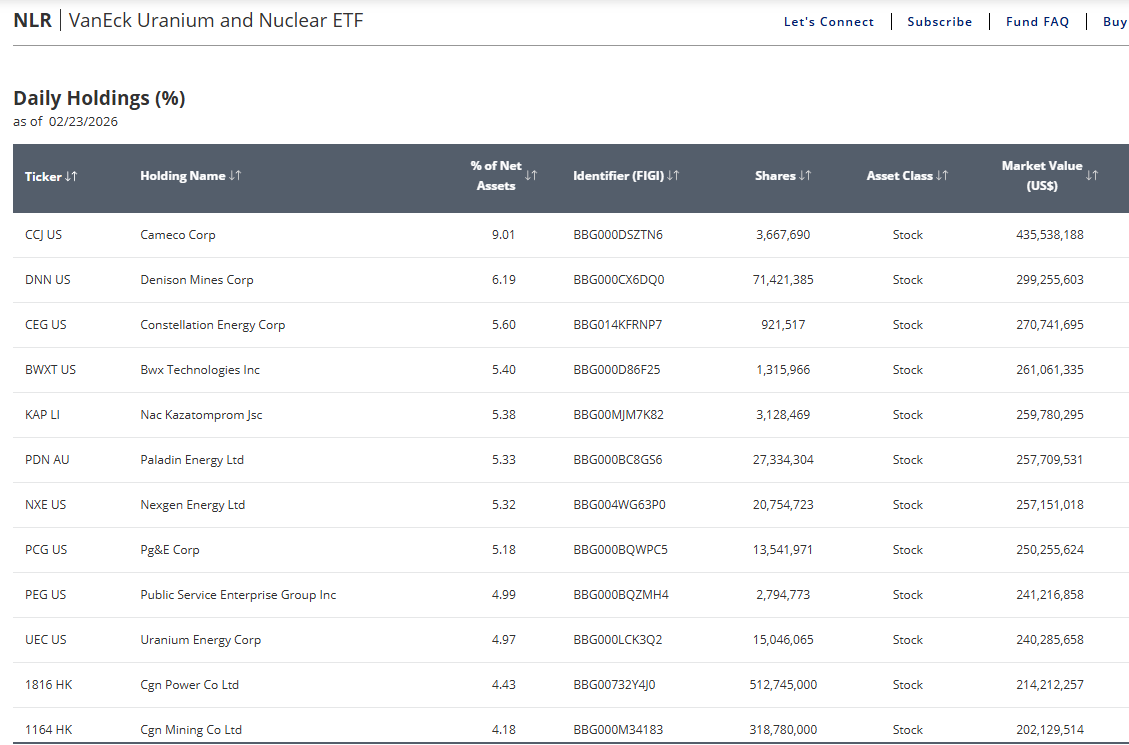This screenshot has width=1129, height=745.
Task: Click Cameco's 9.01 net assets value
Action: pyautogui.click(x=503, y=235)
